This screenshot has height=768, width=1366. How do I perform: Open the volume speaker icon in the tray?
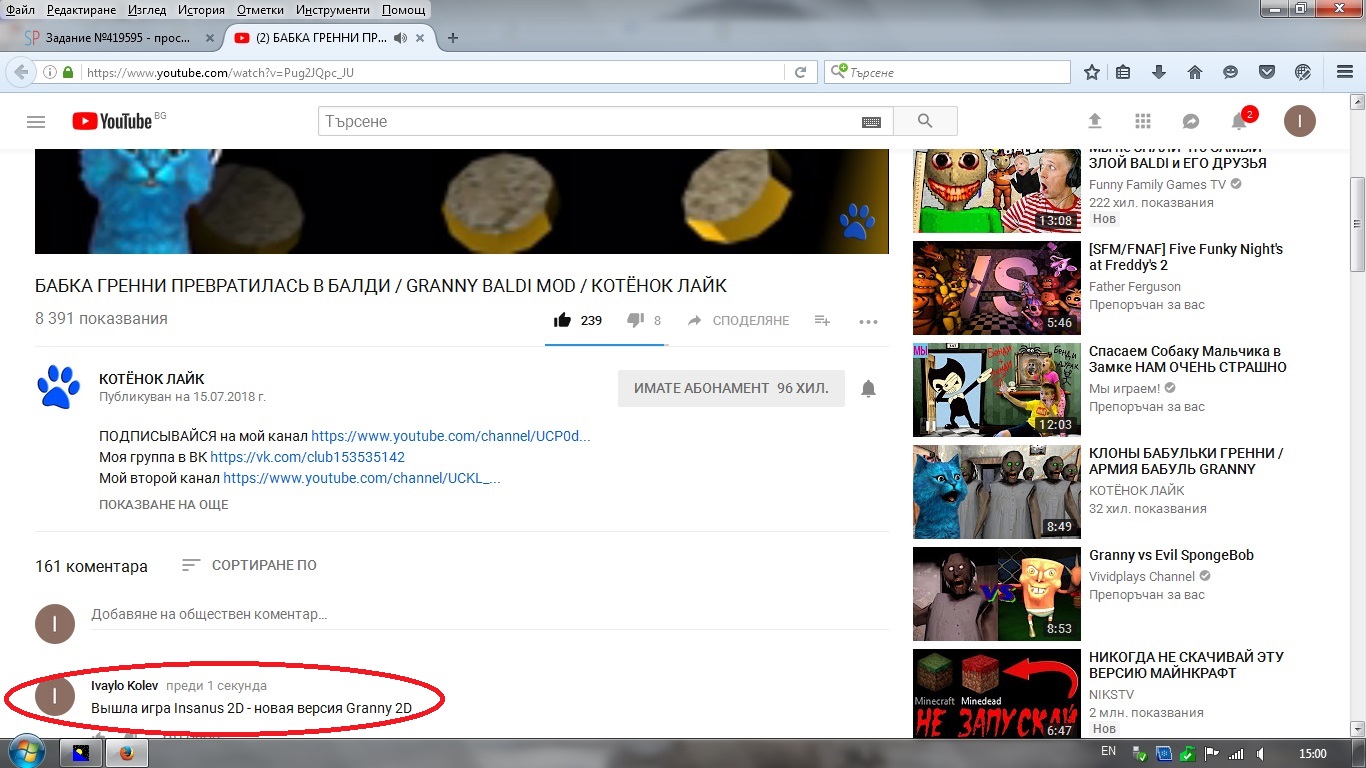pos(1262,753)
